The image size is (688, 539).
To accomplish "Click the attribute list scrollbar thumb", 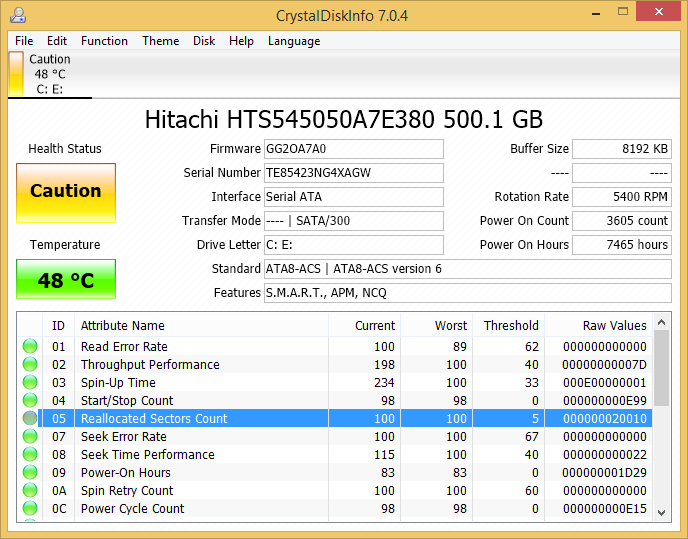I will [662, 368].
